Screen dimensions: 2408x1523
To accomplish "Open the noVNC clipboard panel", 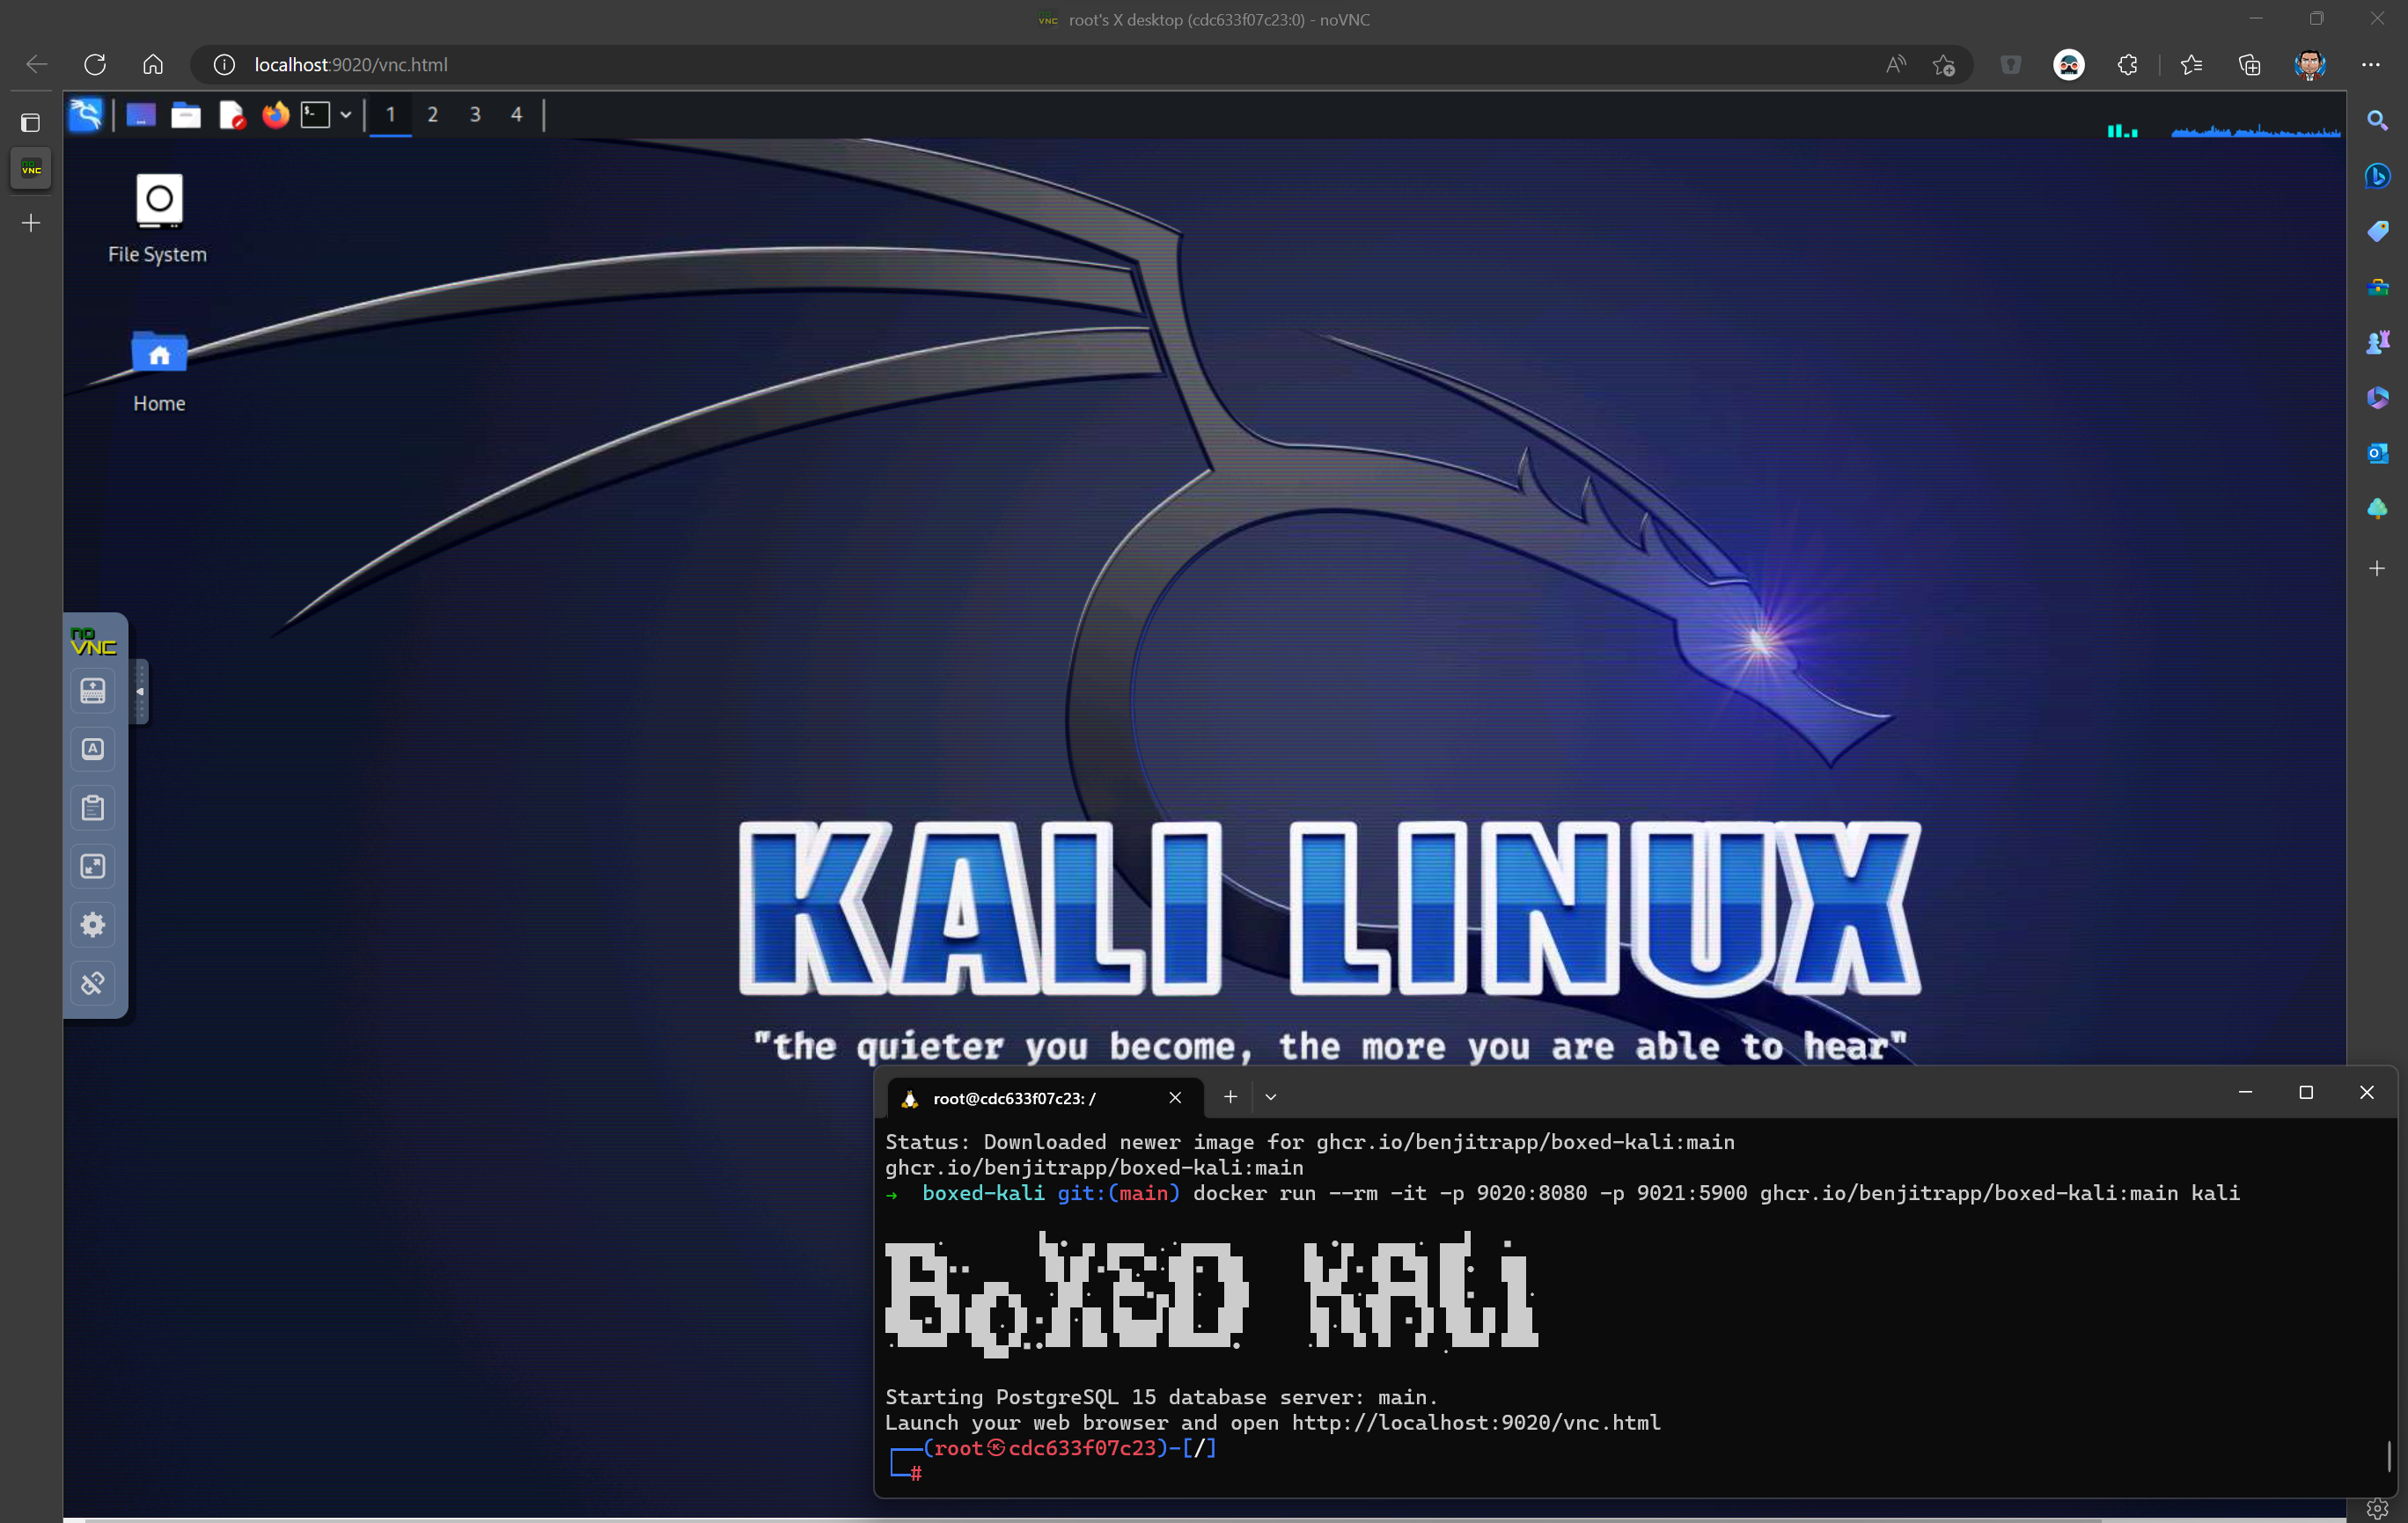I will click(x=93, y=807).
